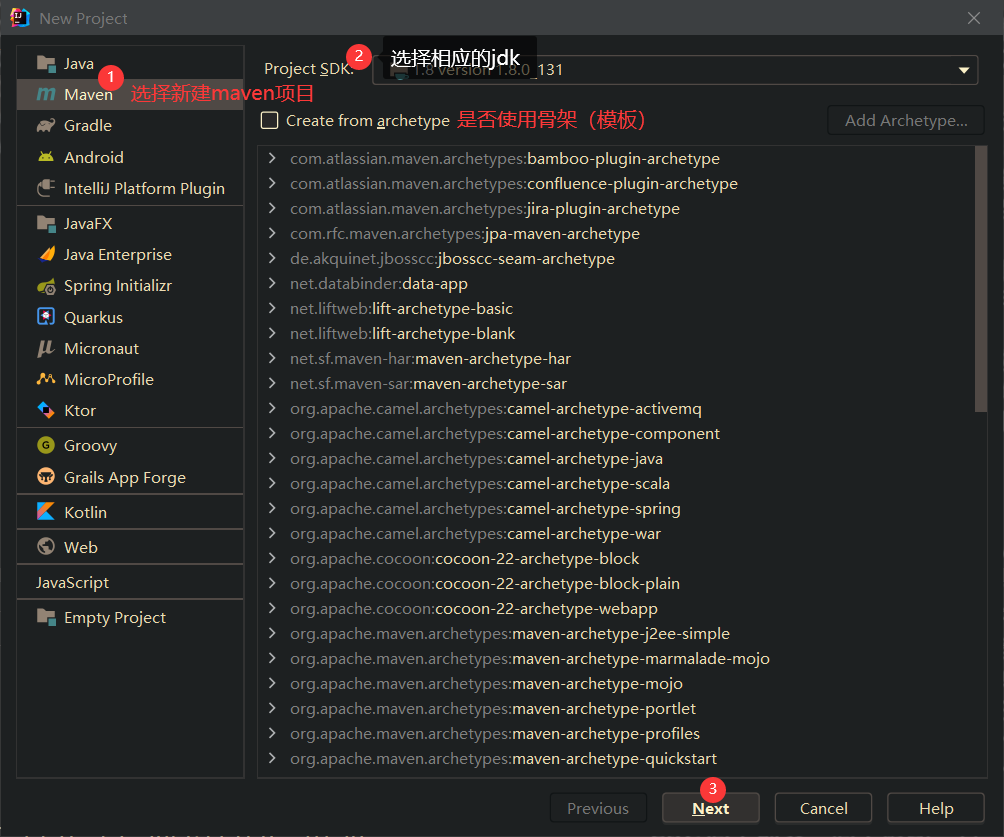Image resolution: width=1004 pixels, height=837 pixels.
Task: Expand bamboo-plugin-archetype entry
Action: click(272, 158)
